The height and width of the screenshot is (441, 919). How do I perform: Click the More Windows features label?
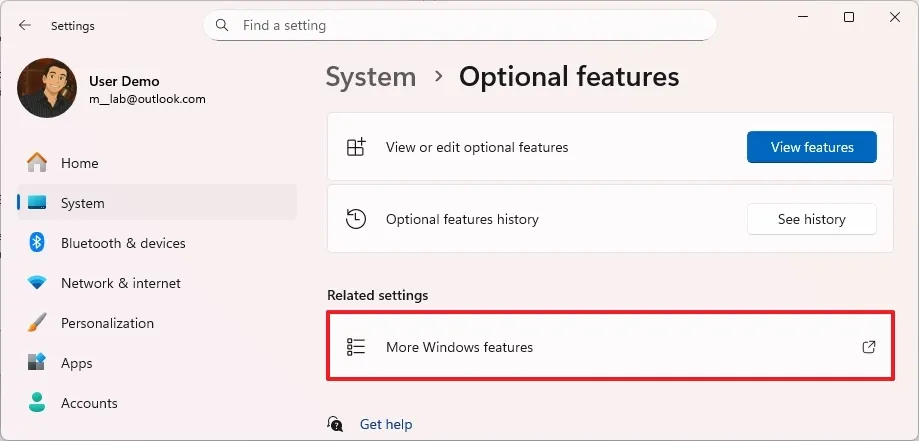click(460, 347)
